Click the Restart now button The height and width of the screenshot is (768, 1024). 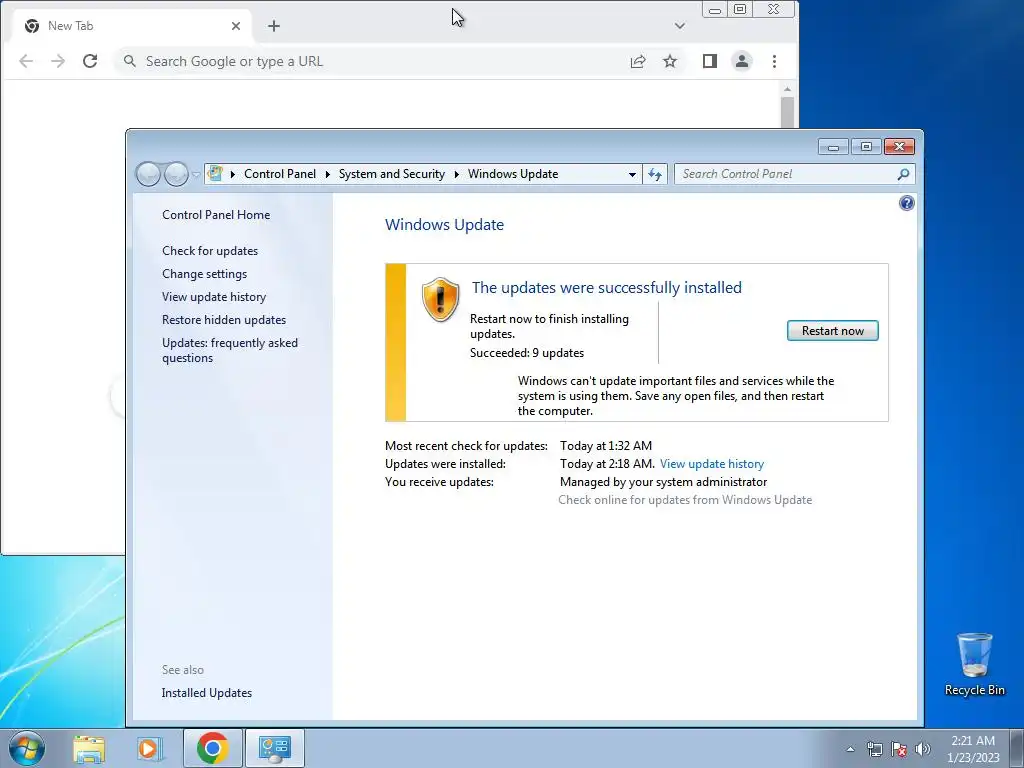[832, 330]
